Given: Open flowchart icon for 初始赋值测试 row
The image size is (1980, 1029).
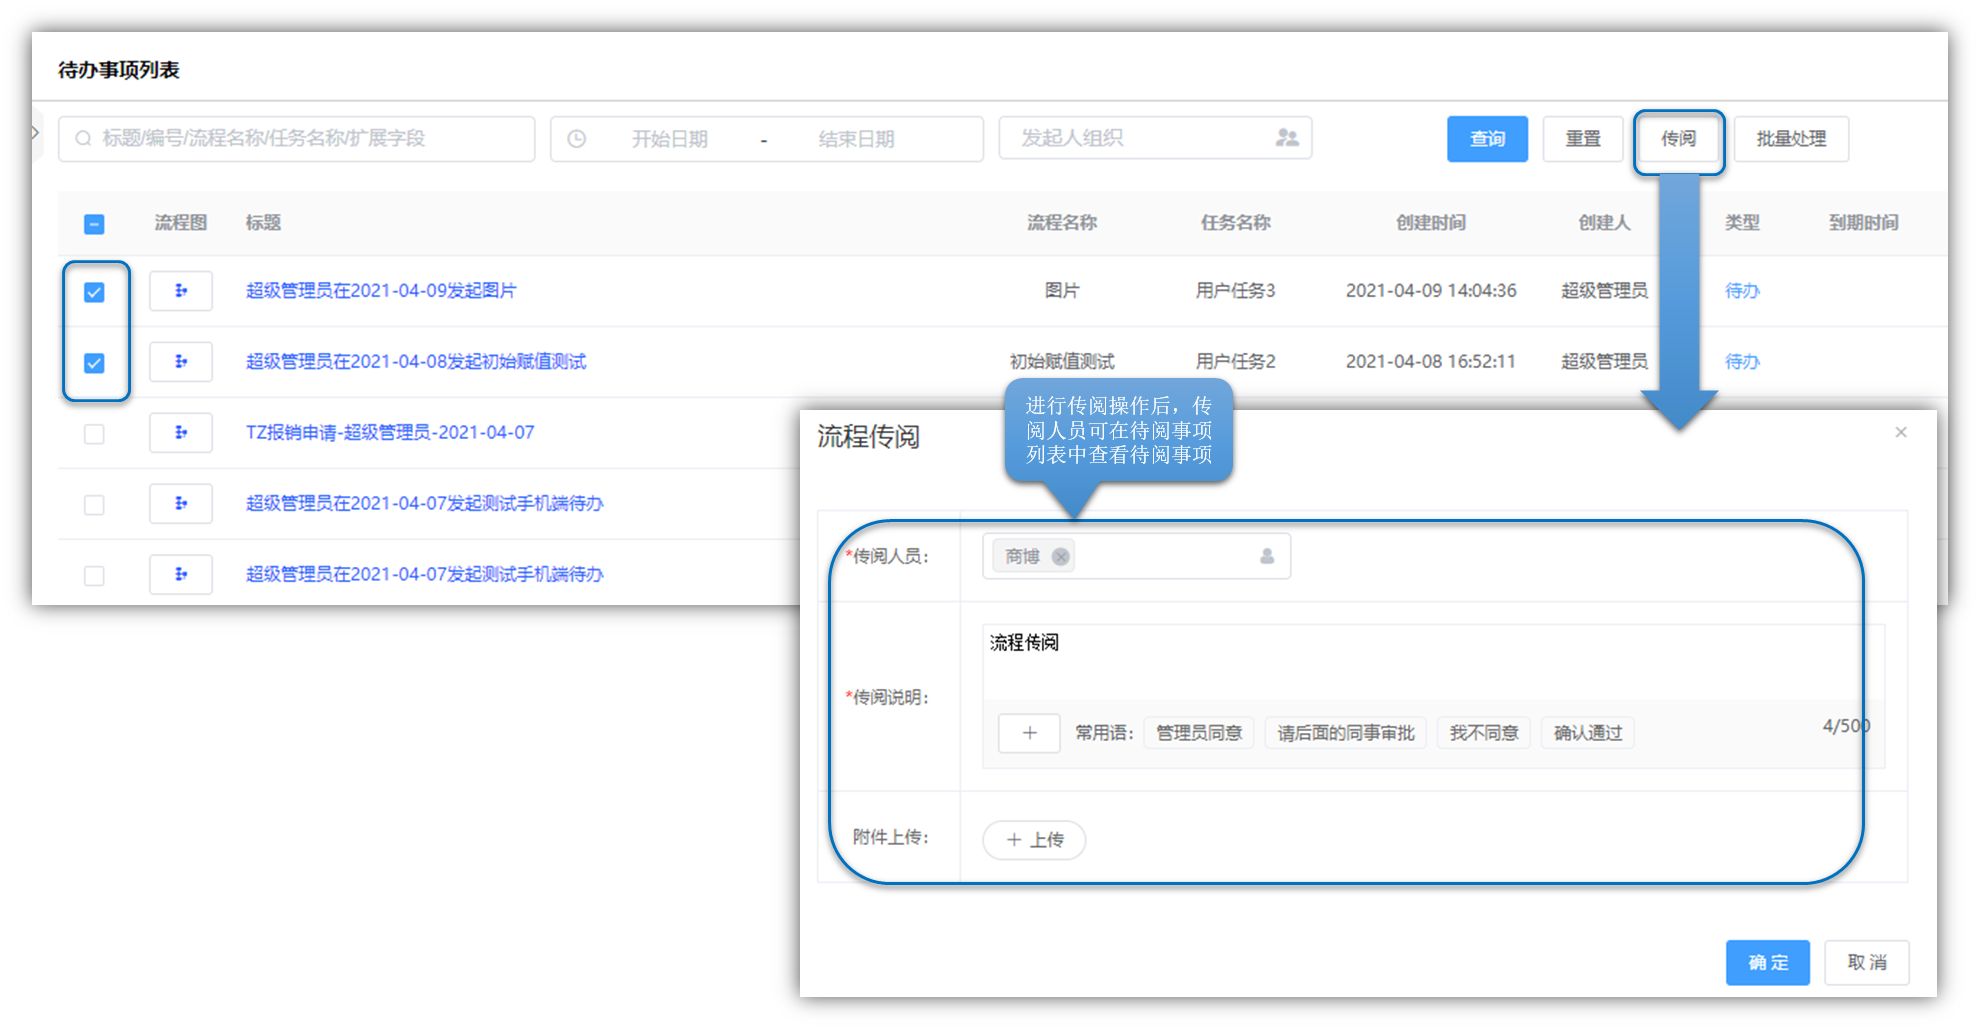Looking at the screenshot, I should click(x=181, y=362).
